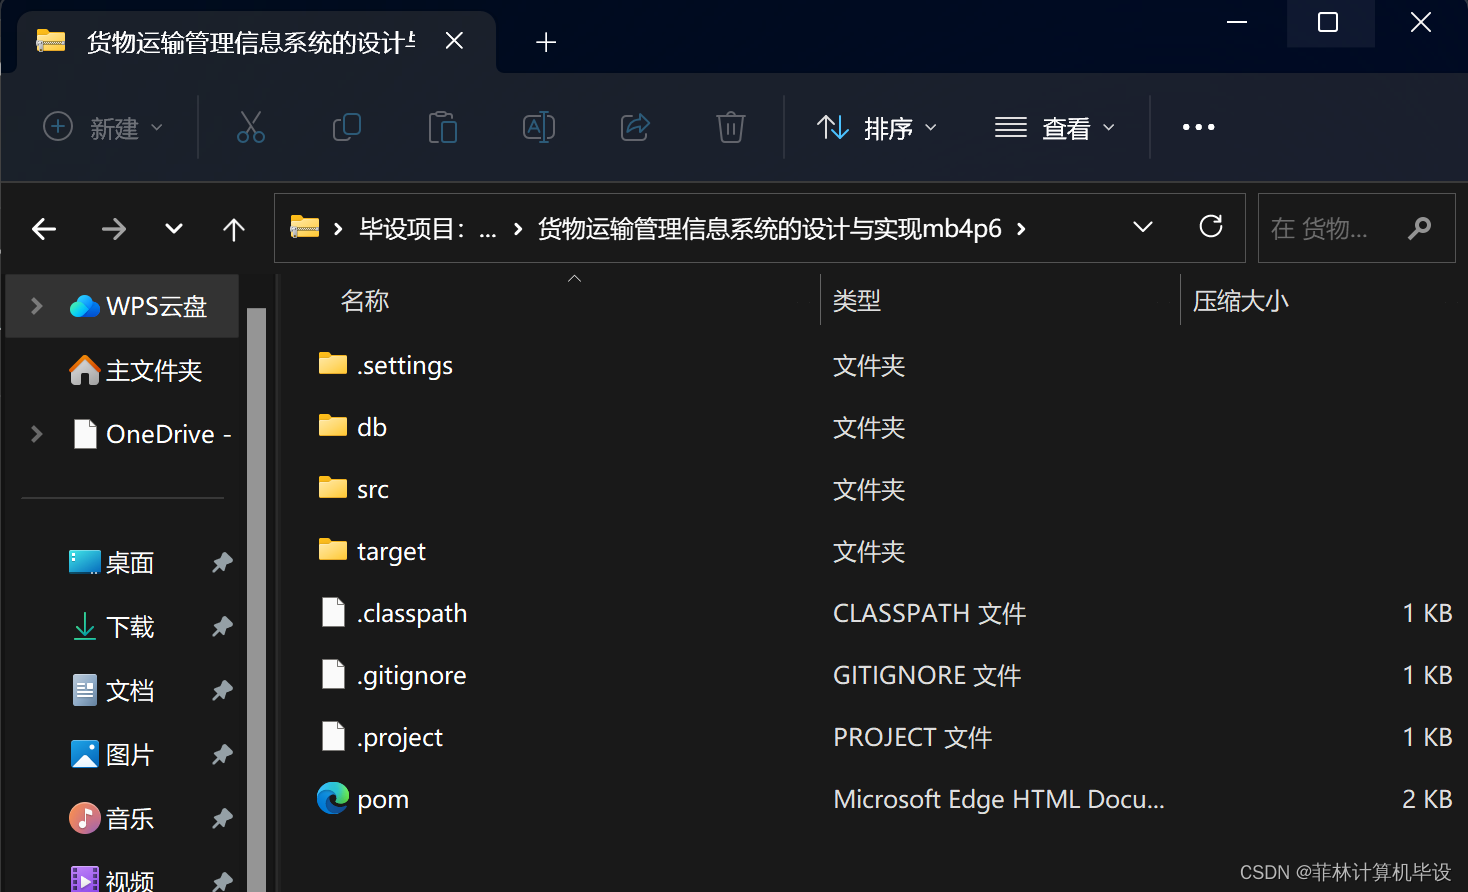Sort by 压缩大小 column header
The height and width of the screenshot is (892, 1468).
[x=1240, y=301]
